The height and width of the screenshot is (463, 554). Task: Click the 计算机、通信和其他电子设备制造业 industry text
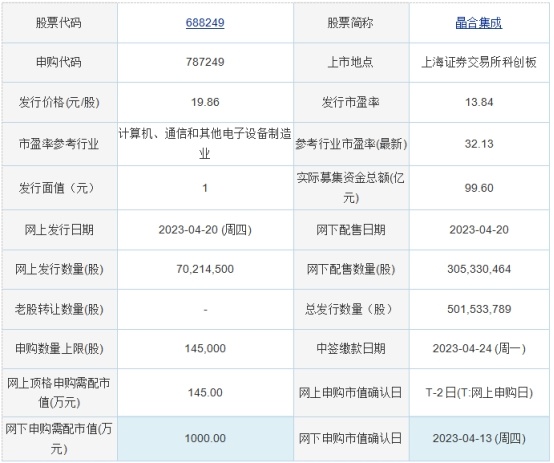205,143
